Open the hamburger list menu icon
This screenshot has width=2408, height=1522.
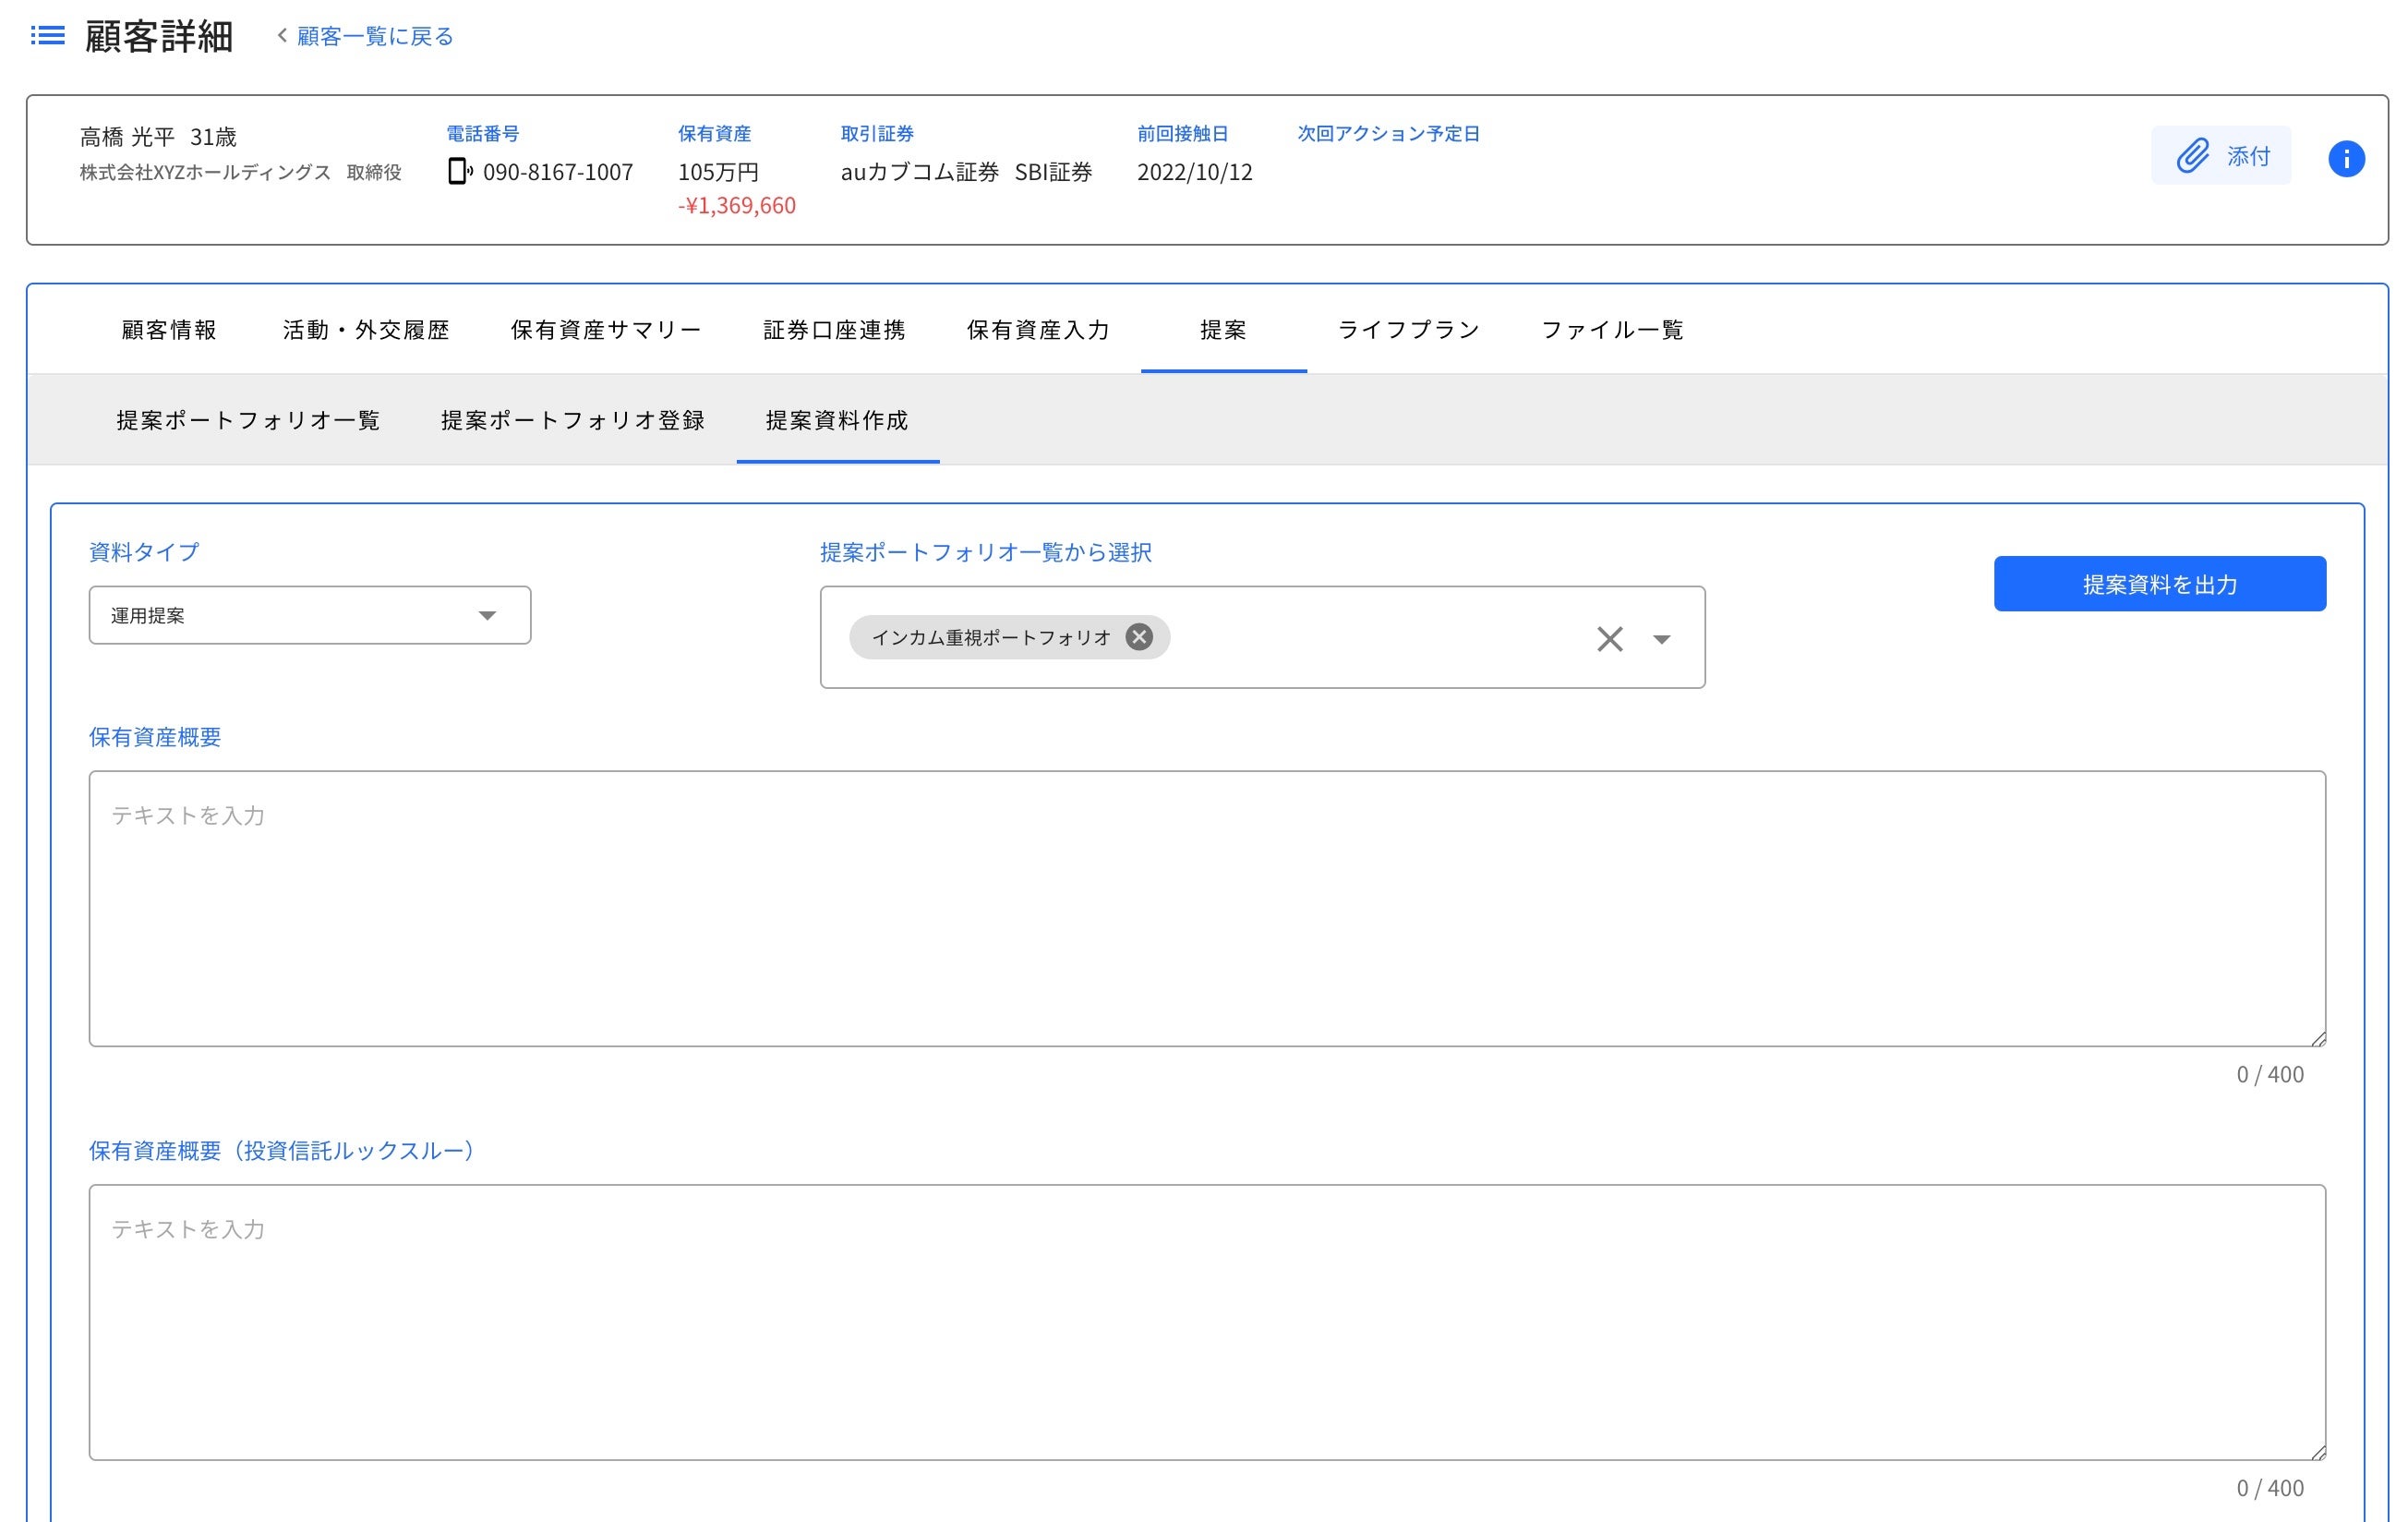47,36
